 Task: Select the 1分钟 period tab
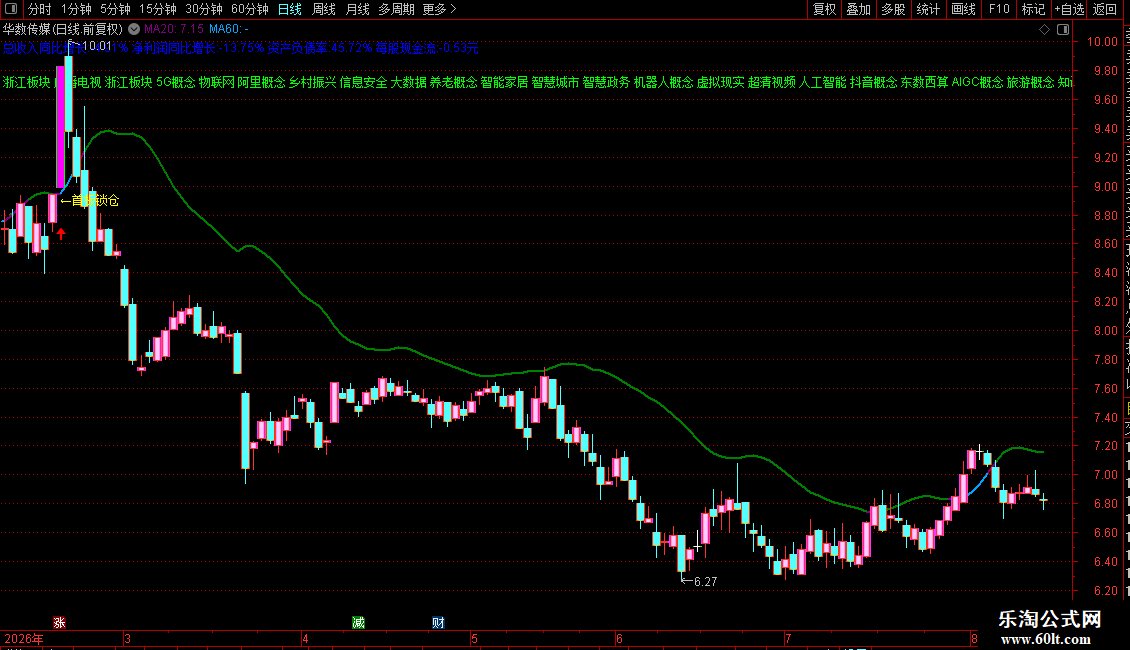76,9
